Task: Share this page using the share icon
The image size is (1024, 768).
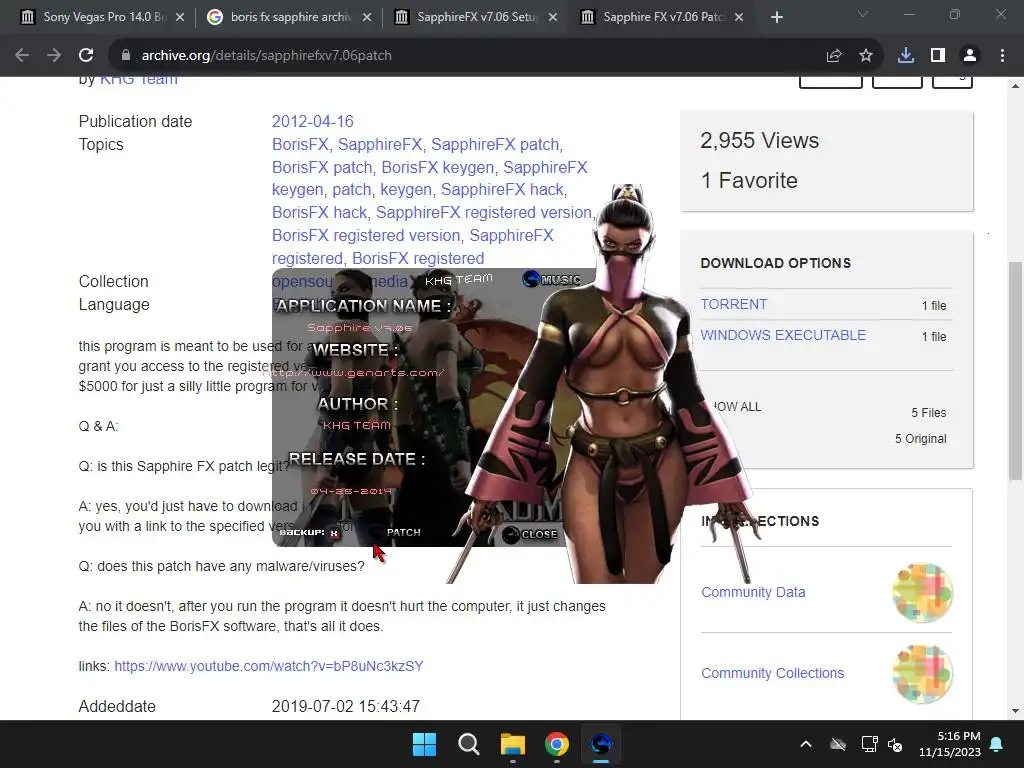Action: [x=834, y=56]
